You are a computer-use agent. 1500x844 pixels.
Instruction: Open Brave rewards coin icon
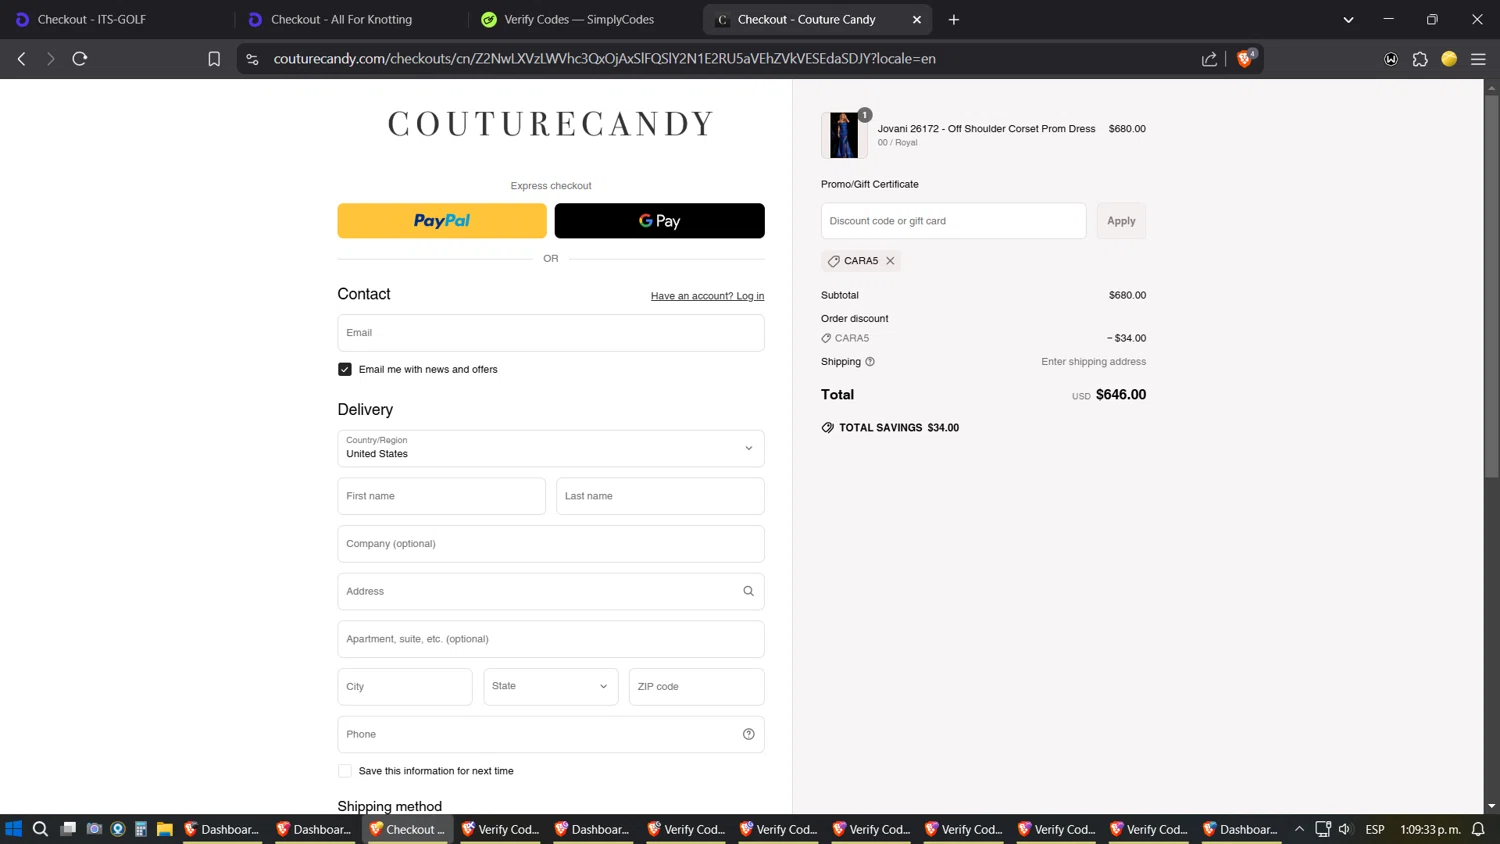(1449, 59)
